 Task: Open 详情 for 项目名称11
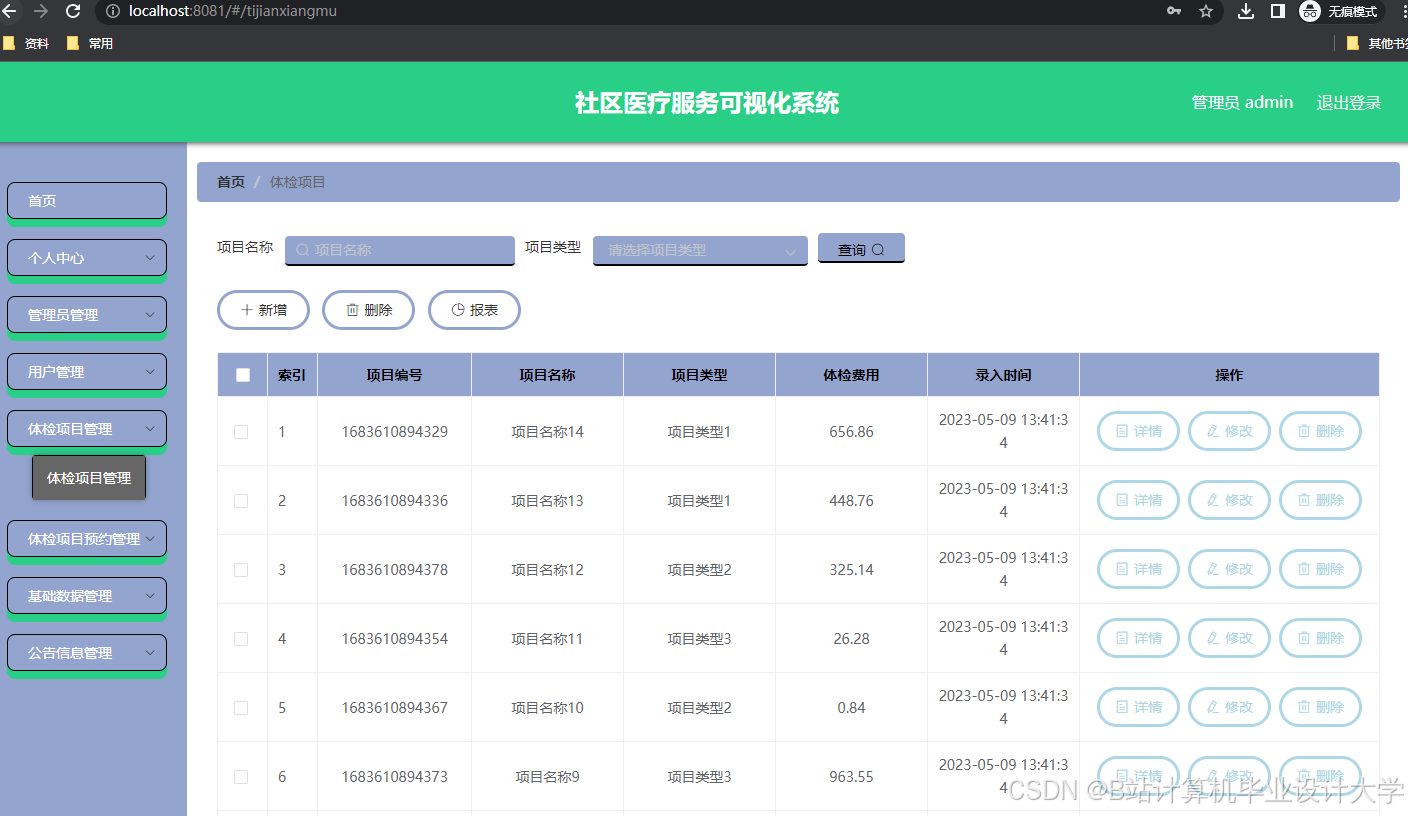pos(1138,638)
